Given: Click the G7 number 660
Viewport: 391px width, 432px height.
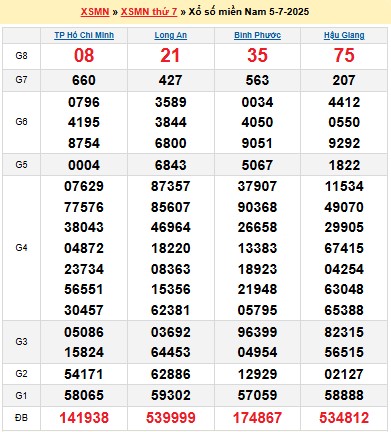Looking at the screenshot, I should click(x=84, y=80).
